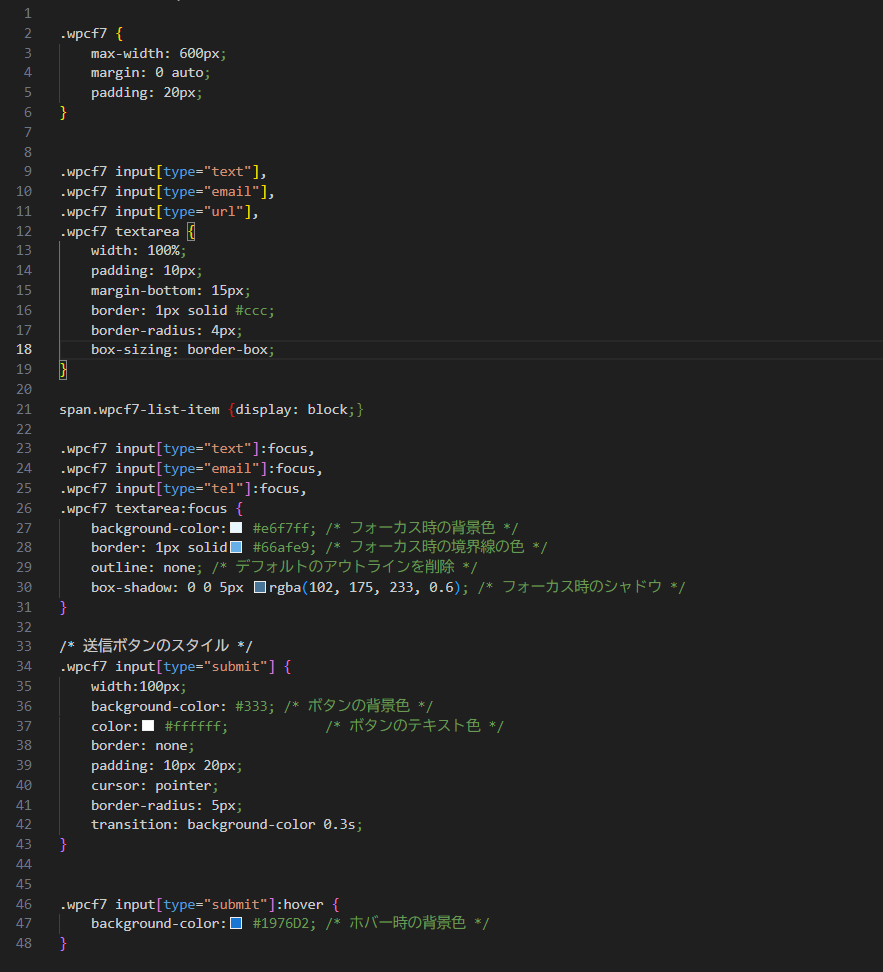This screenshot has height=972, width=883.
Task: Click line number 34 in the gutter
Action: [x=24, y=666]
